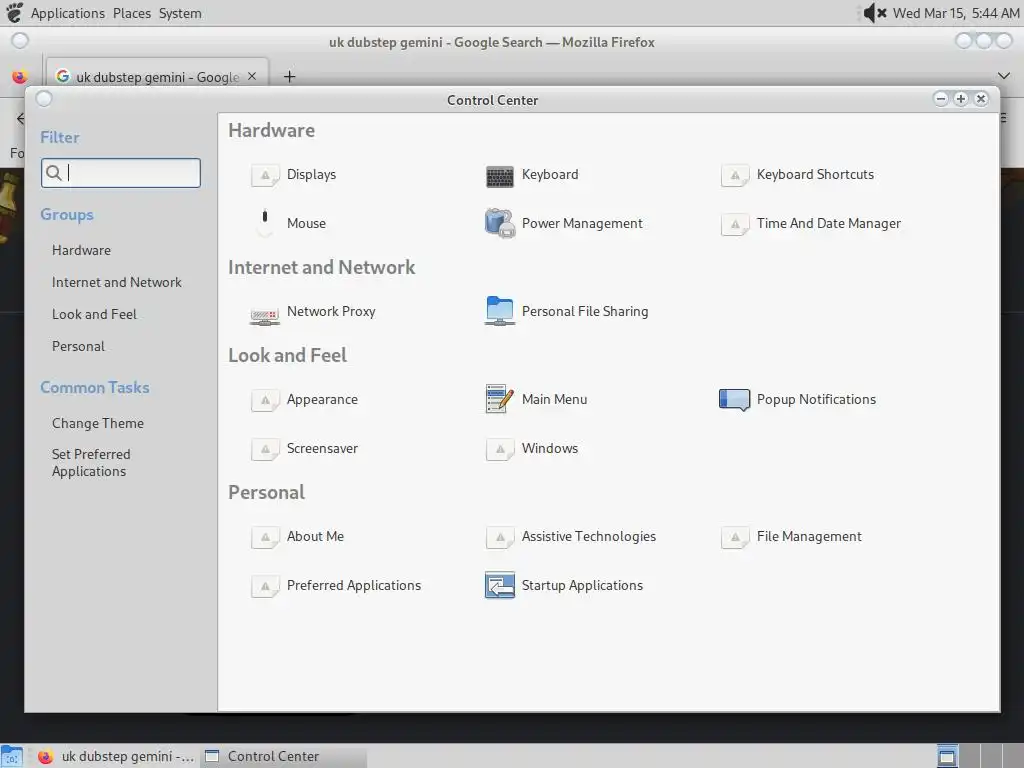Open the Screensaver icon
The height and width of the screenshot is (768, 1024).
[x=264, y=449]
